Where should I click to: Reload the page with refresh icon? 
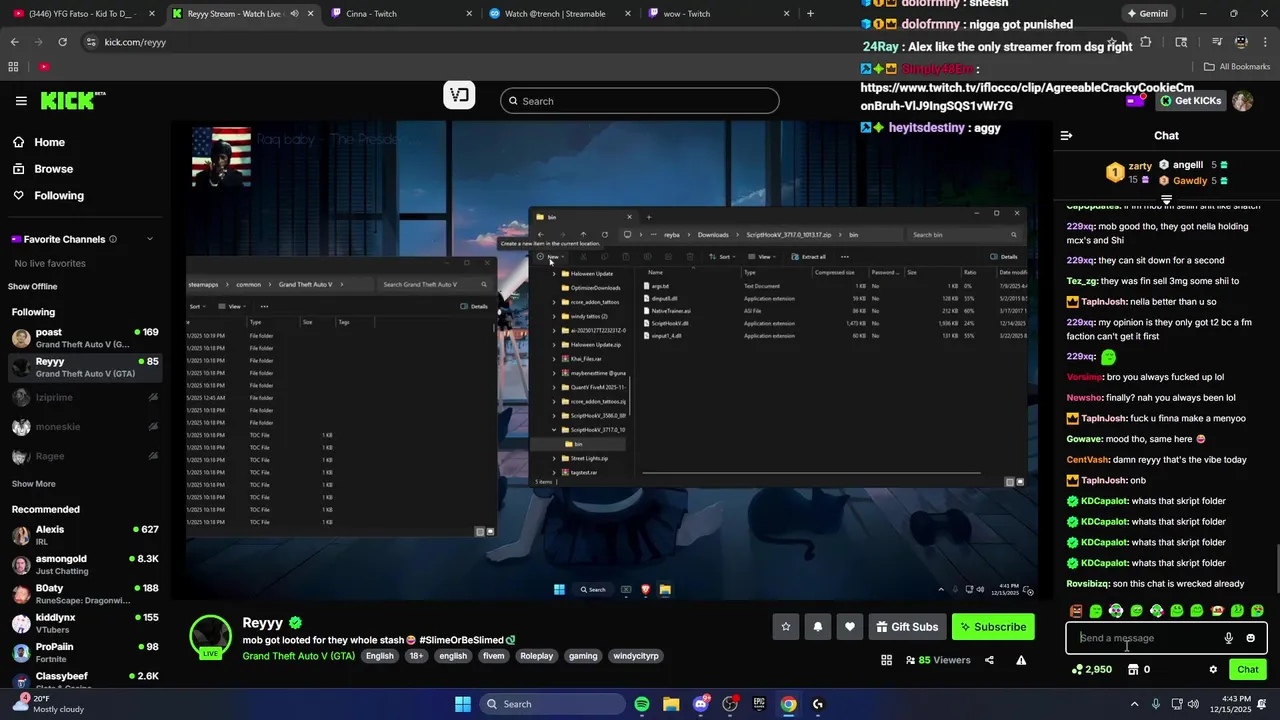62,42
